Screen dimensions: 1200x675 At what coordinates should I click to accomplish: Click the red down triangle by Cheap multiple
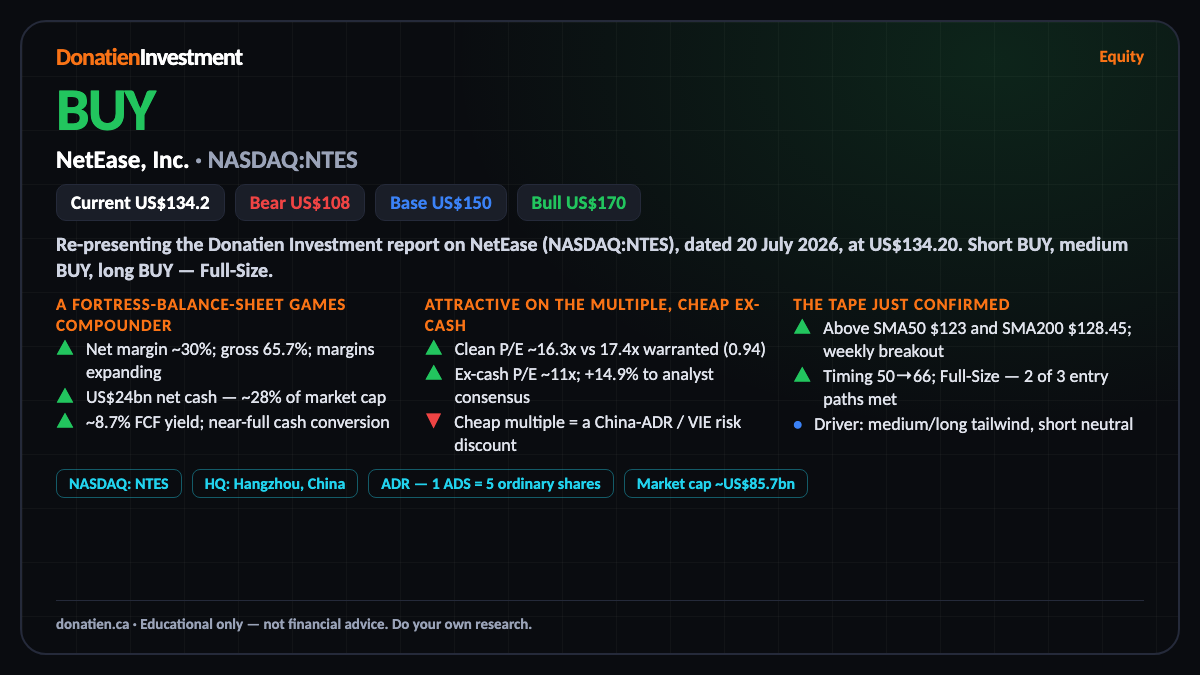pyautogui.click(x=433, y=421)
